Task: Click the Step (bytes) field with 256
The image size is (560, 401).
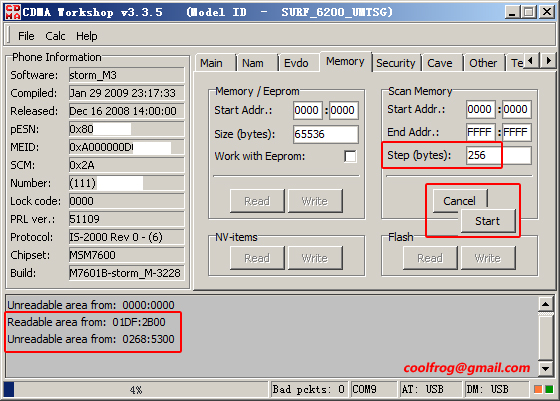Action: (499, 155)
